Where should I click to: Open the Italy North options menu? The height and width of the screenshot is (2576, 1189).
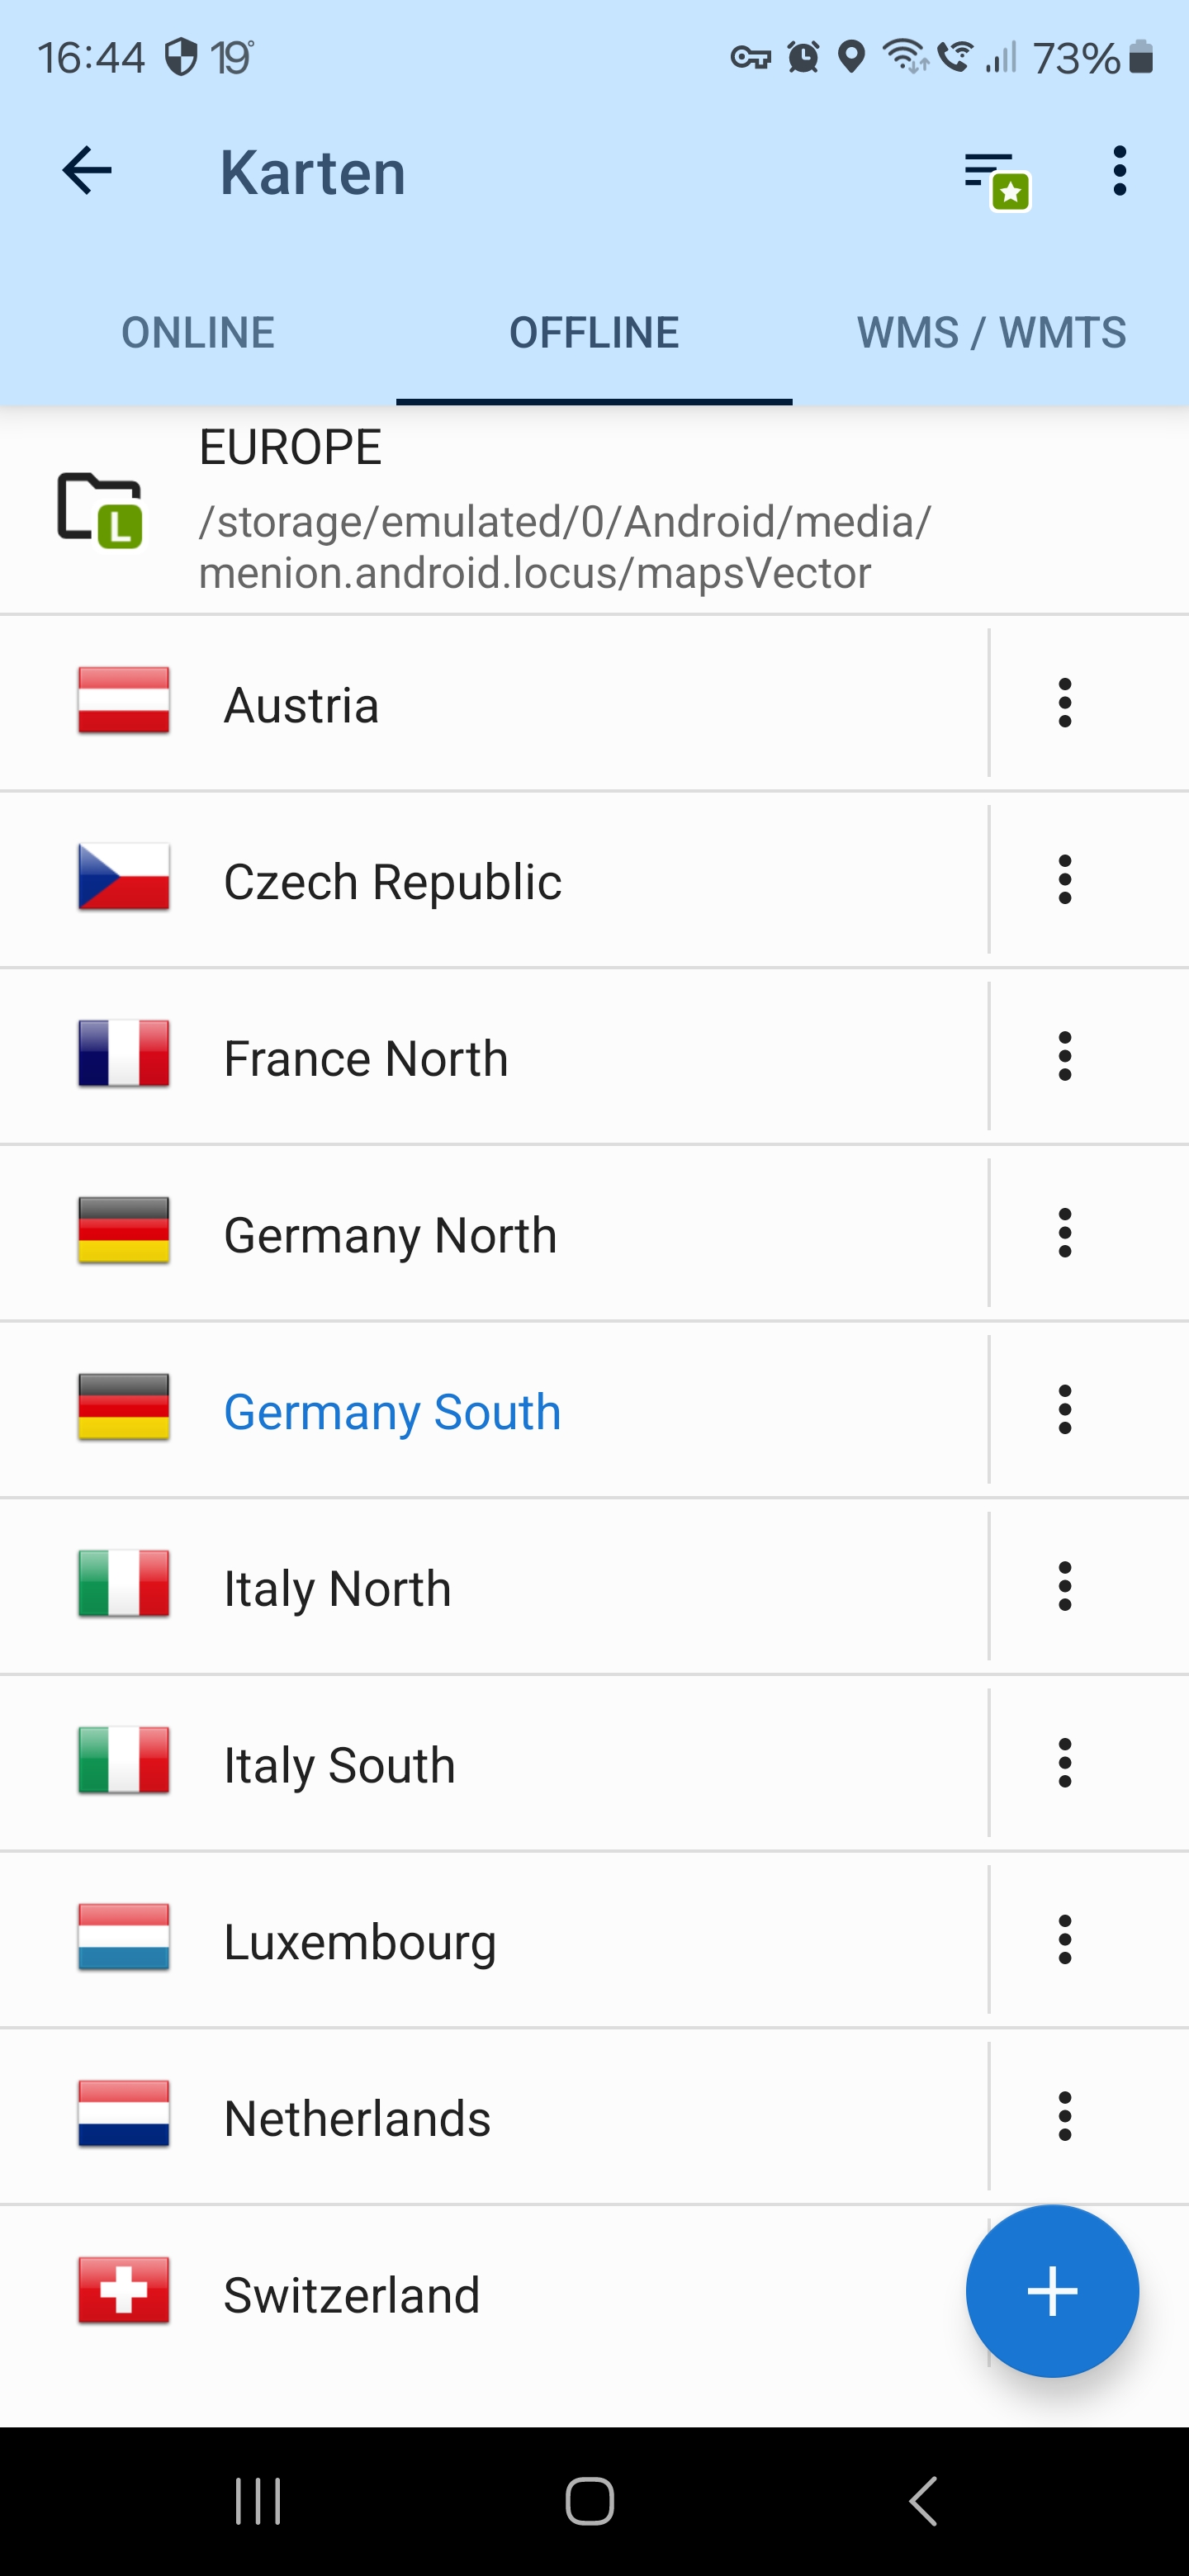click(1065, 1587)
